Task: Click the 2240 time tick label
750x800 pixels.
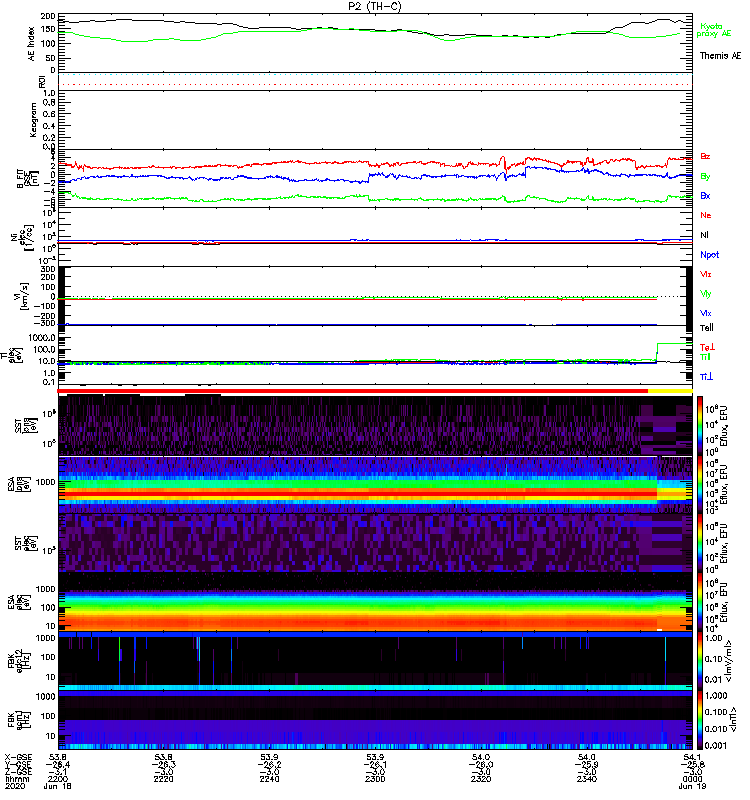Action: pos(269,779)
